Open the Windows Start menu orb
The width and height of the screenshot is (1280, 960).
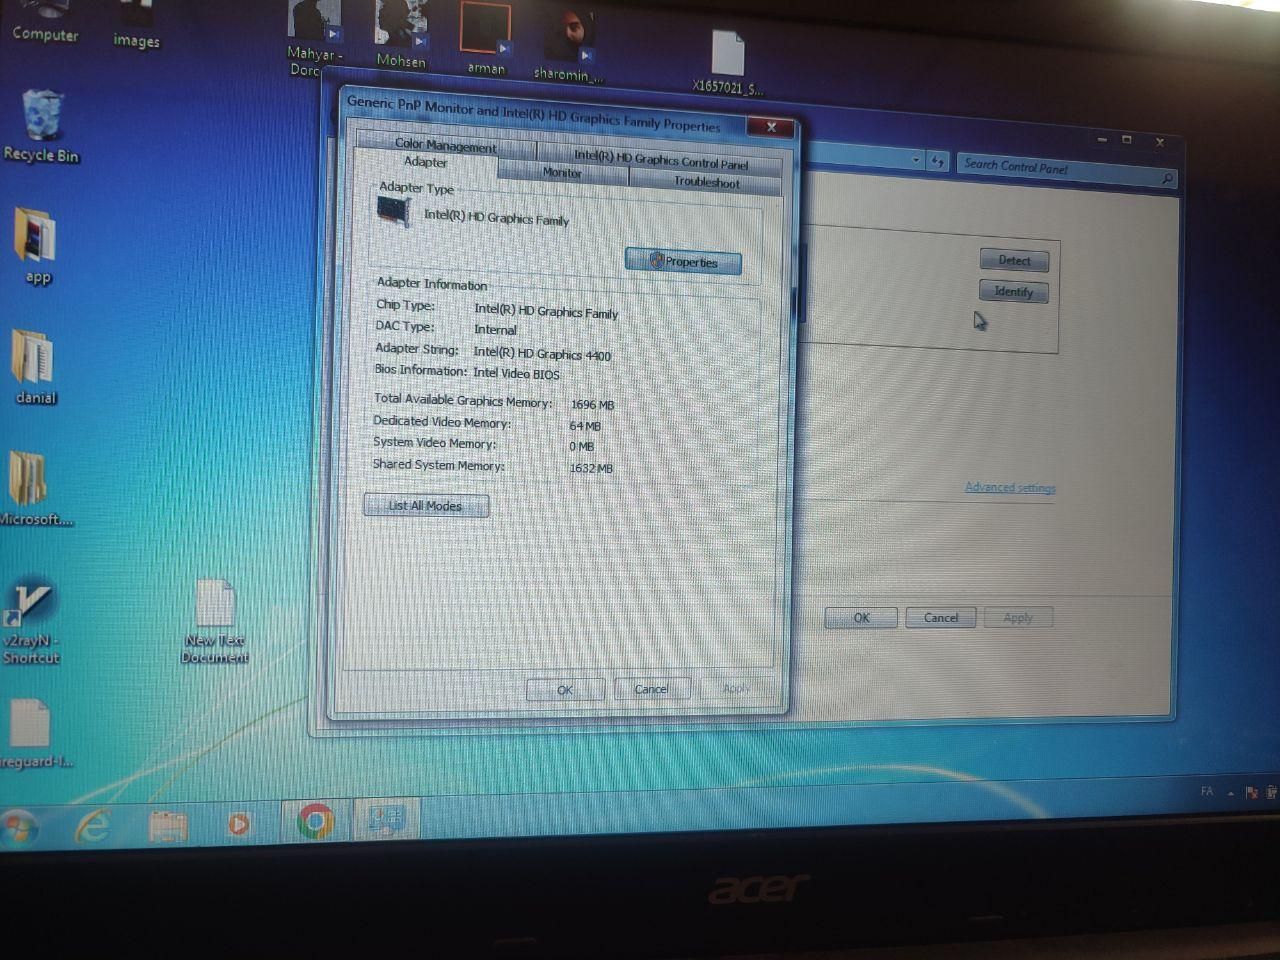(x=17, y=828)
